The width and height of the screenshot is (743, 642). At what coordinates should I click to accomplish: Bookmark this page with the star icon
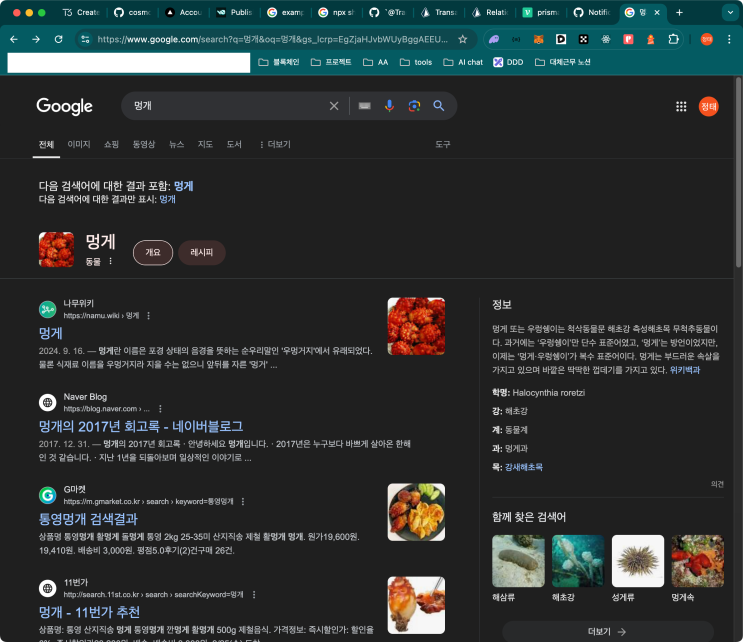462,39
